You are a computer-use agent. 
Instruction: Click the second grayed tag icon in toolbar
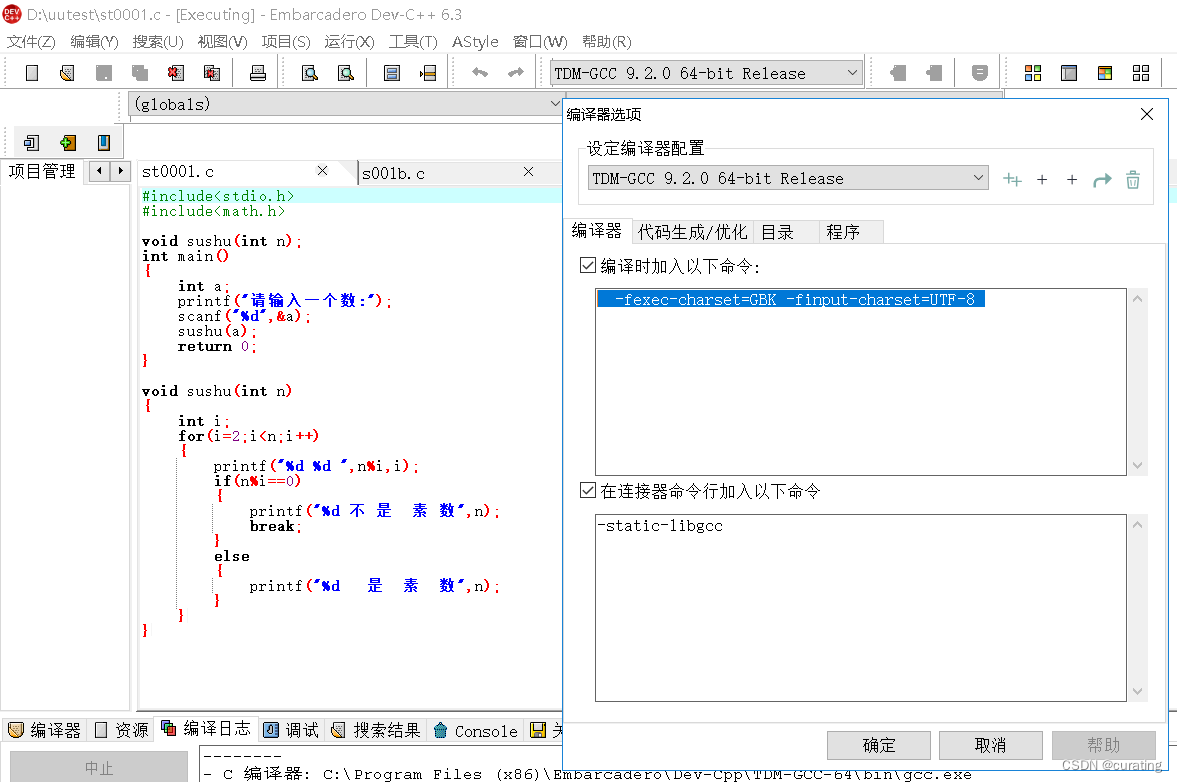934,73
